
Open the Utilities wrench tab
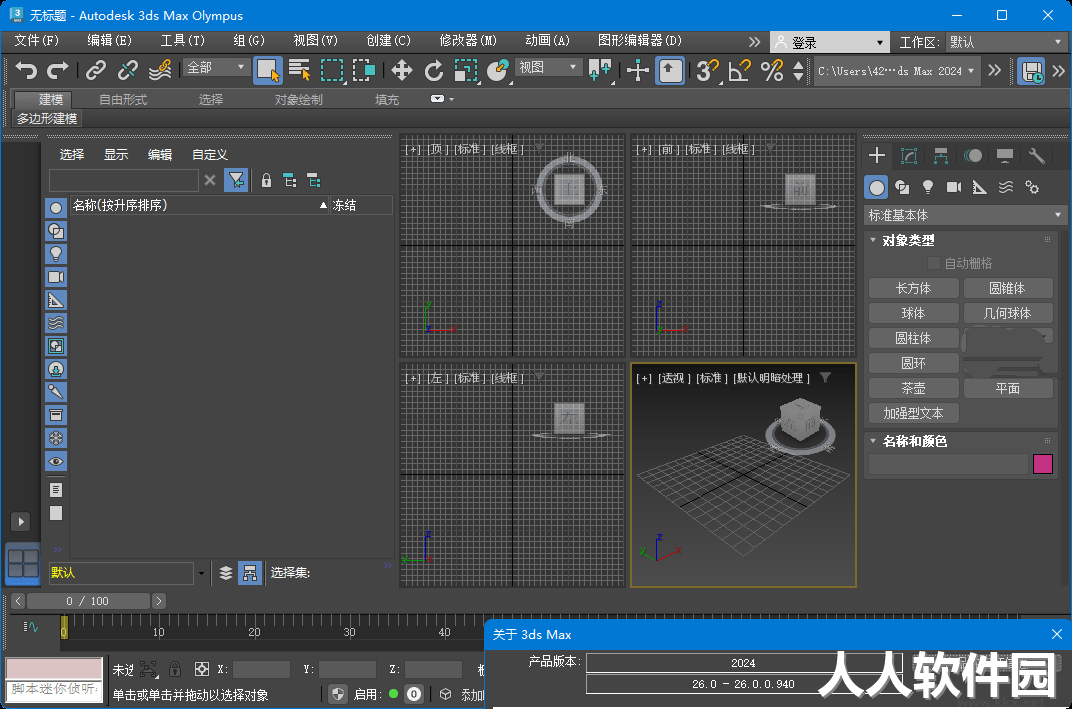(1036, 156)
